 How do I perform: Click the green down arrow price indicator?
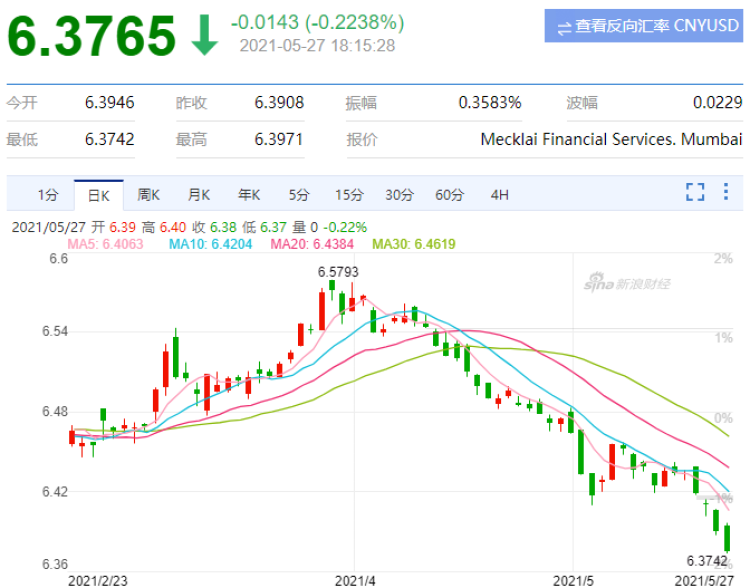[x=205, y=35]
